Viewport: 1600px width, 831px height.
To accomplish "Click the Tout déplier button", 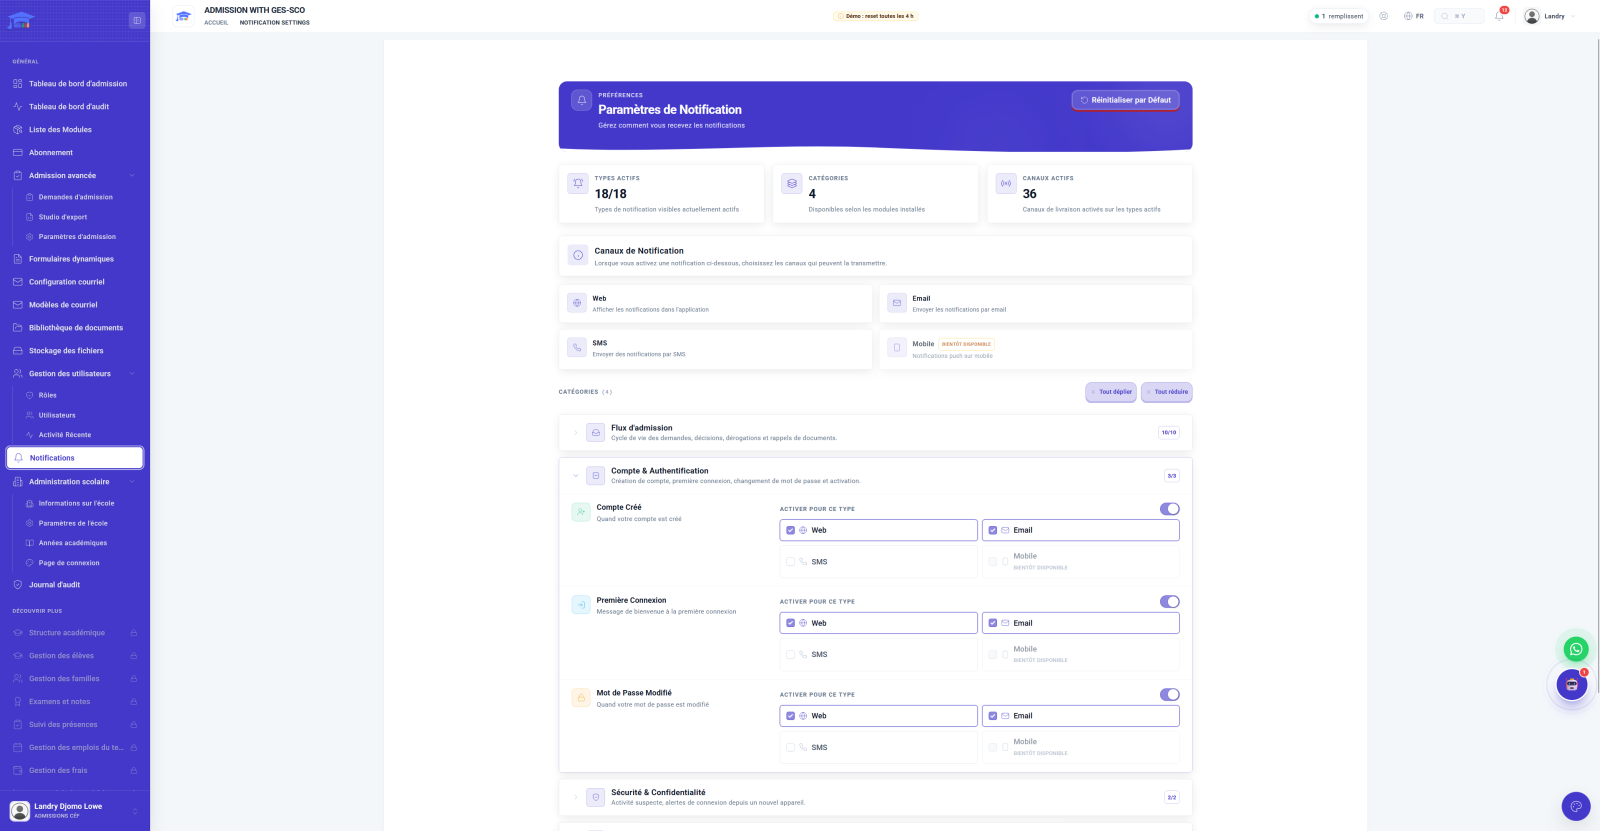I will point(1111,392).
